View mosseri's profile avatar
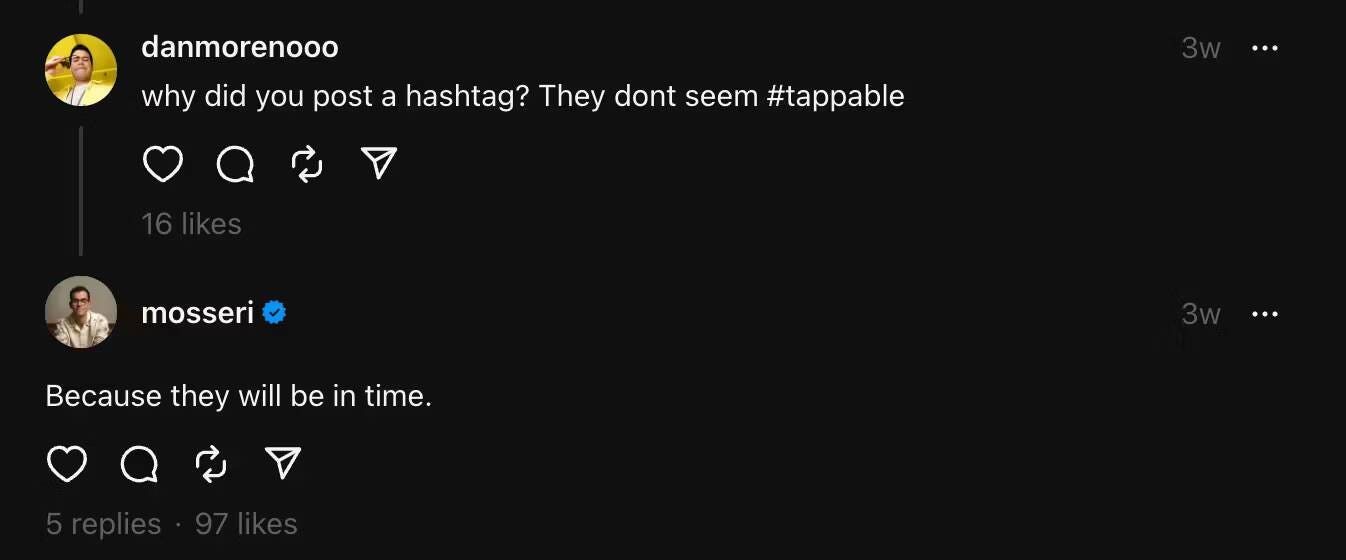This screenshot has width=1346, height=560. [81, 312]
